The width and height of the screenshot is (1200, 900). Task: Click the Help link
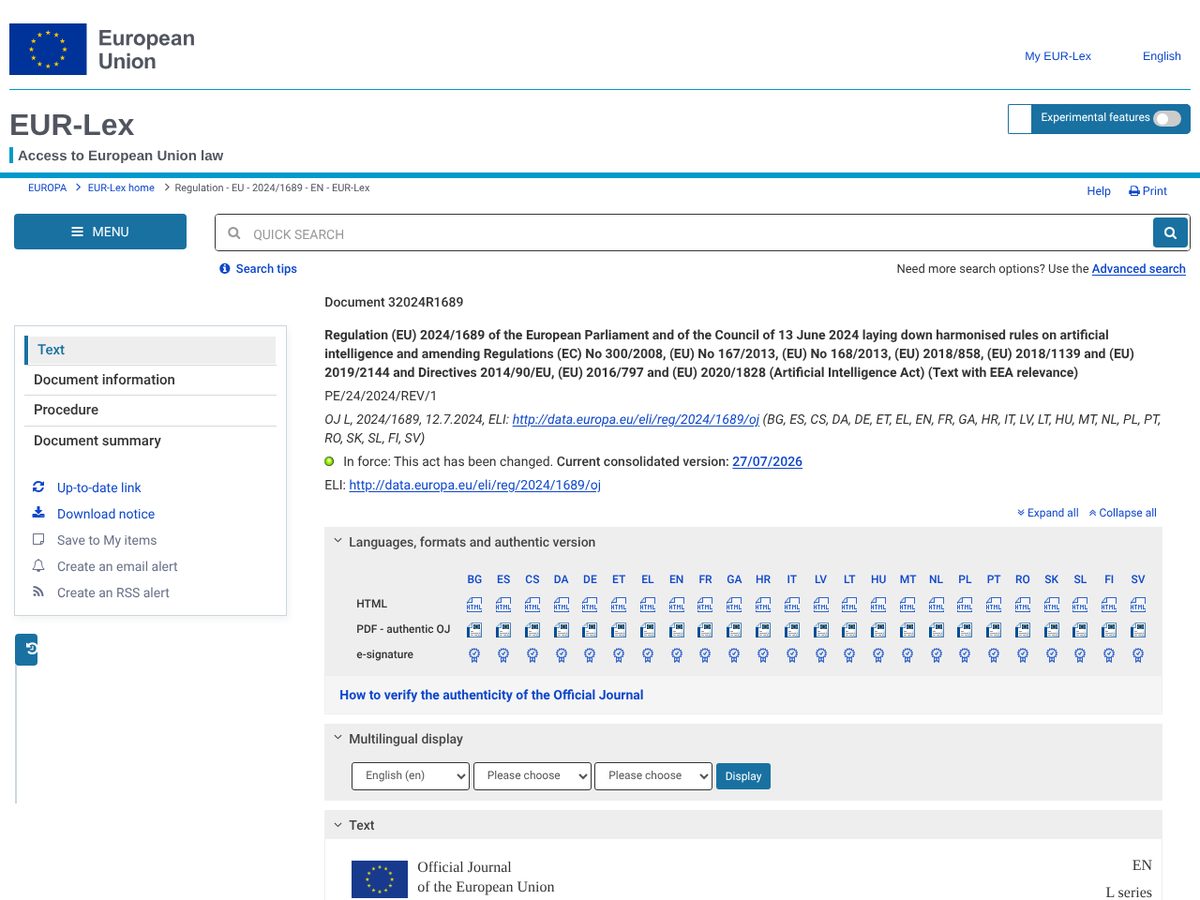tap(1098, 191)
